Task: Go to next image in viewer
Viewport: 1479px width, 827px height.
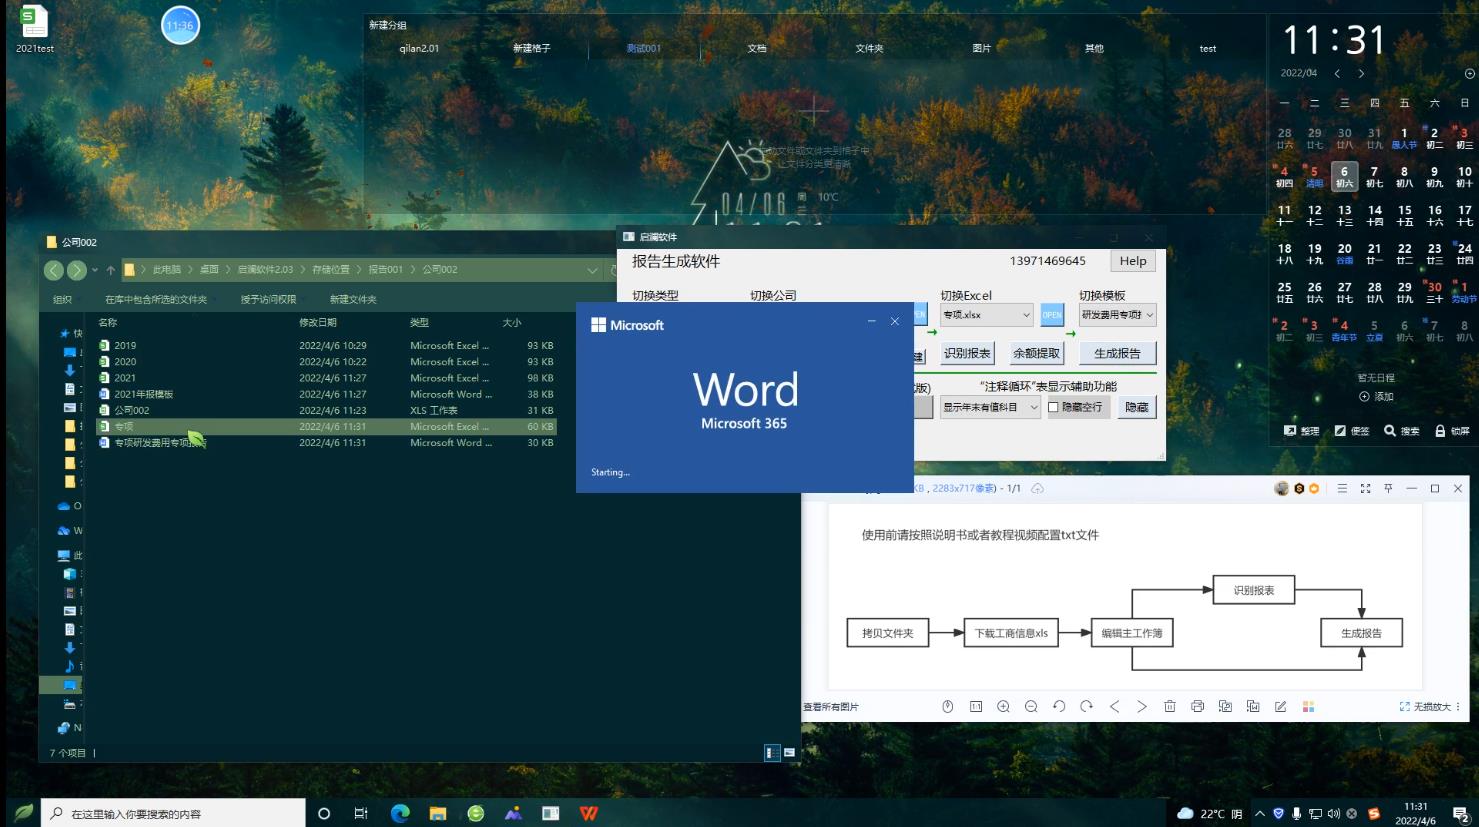Action: point(1142,707)
